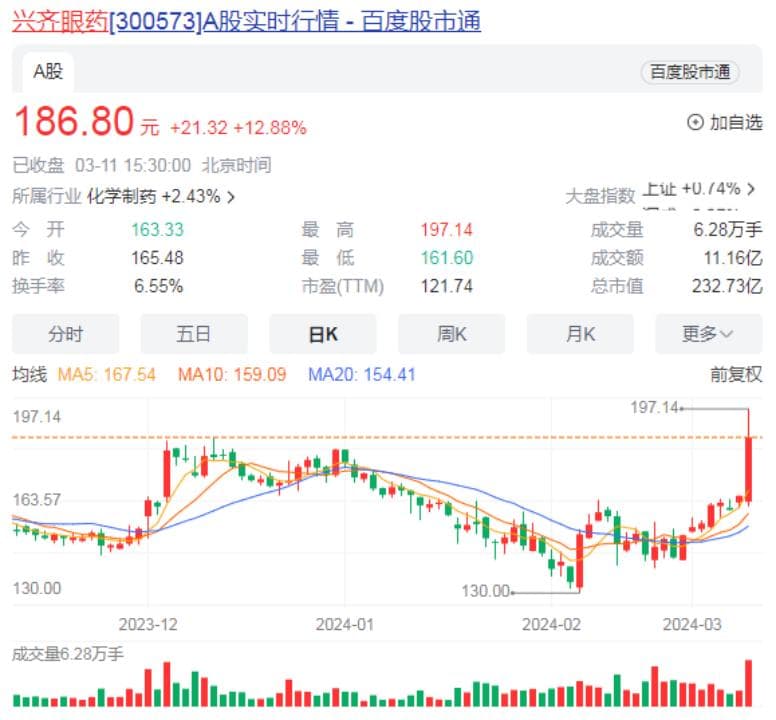Expand industry details chevron after +2.43%
The width and height of the screenshot is (776, 720).
pyautogui.click(x=231, y=197)
